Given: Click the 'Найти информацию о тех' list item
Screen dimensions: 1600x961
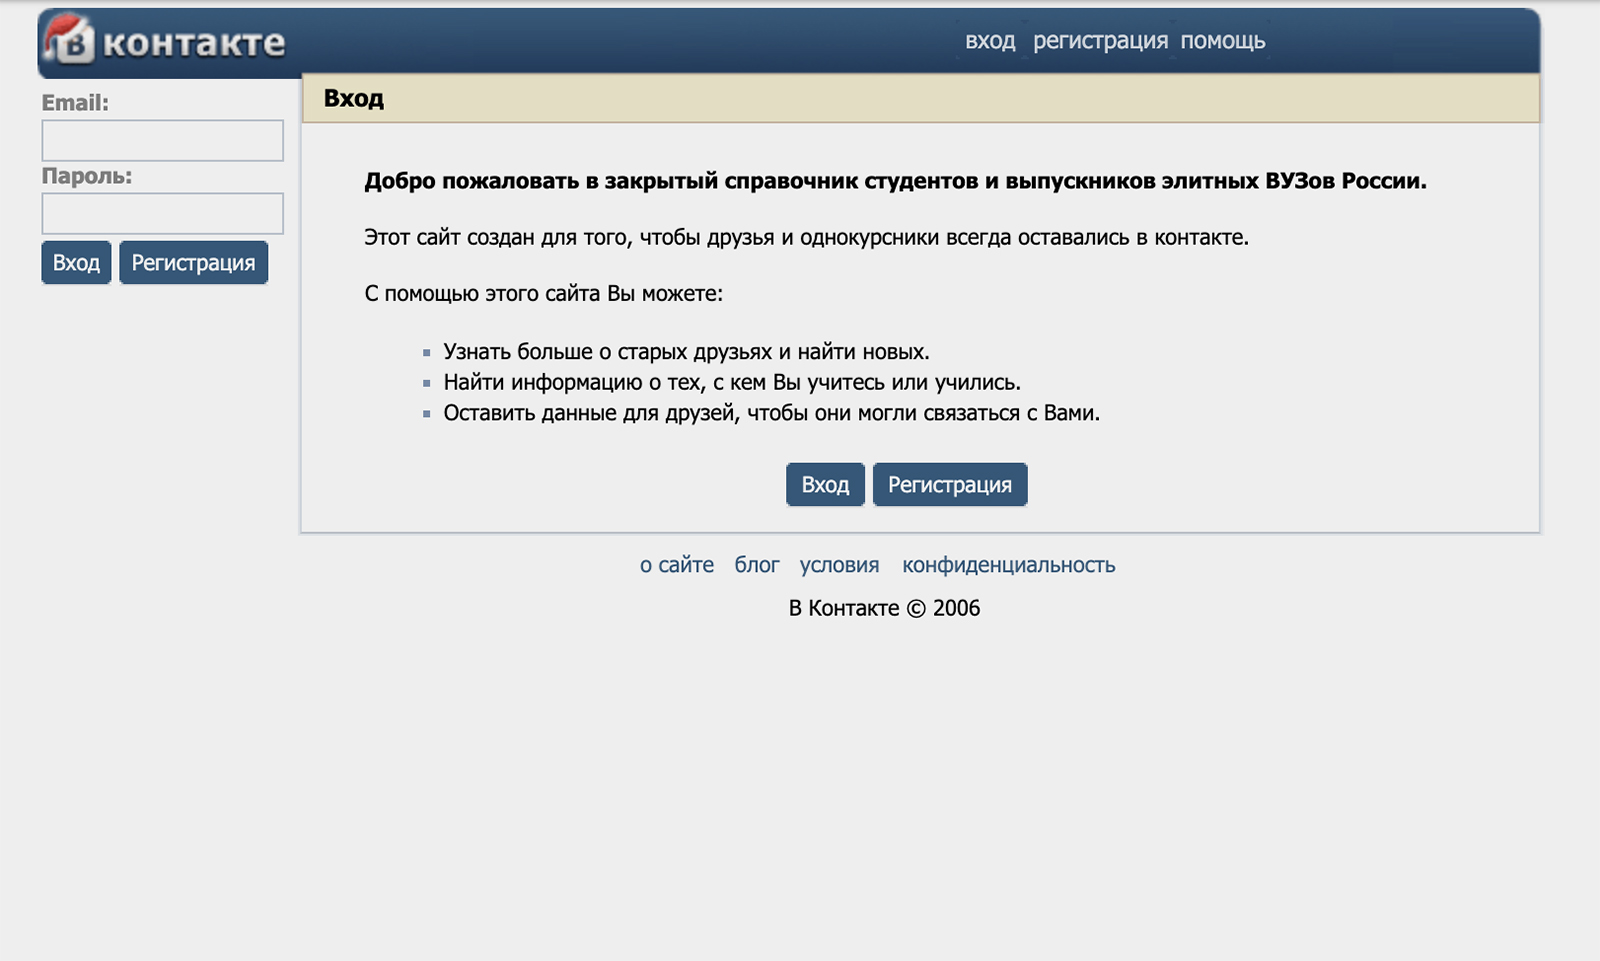Looking at the screenshot, I should point(732,382).
